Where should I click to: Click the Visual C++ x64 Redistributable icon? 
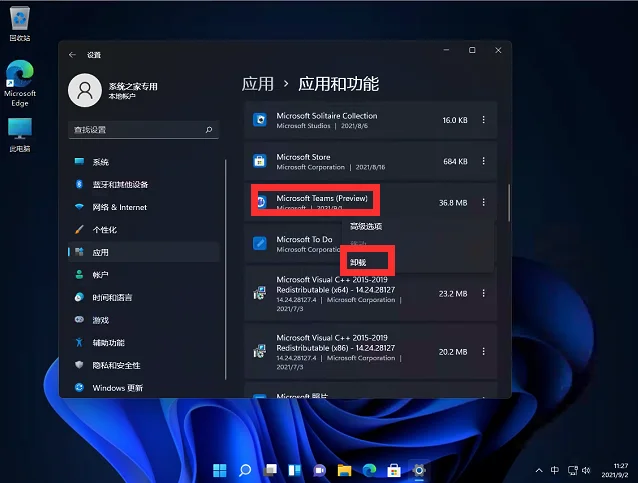(x=260, y=293)
